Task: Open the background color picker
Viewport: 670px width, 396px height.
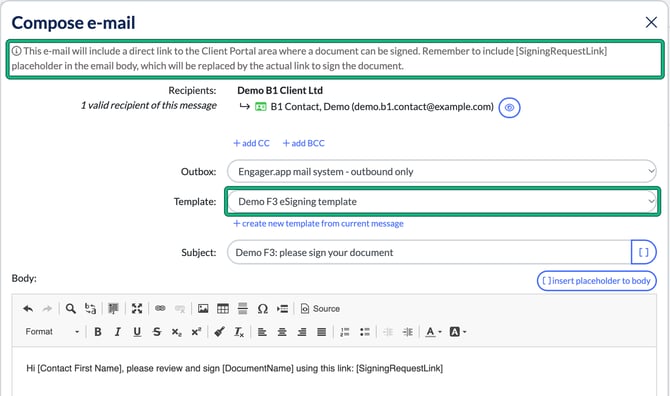Action: pyautogui.click(x=458, y=332)
